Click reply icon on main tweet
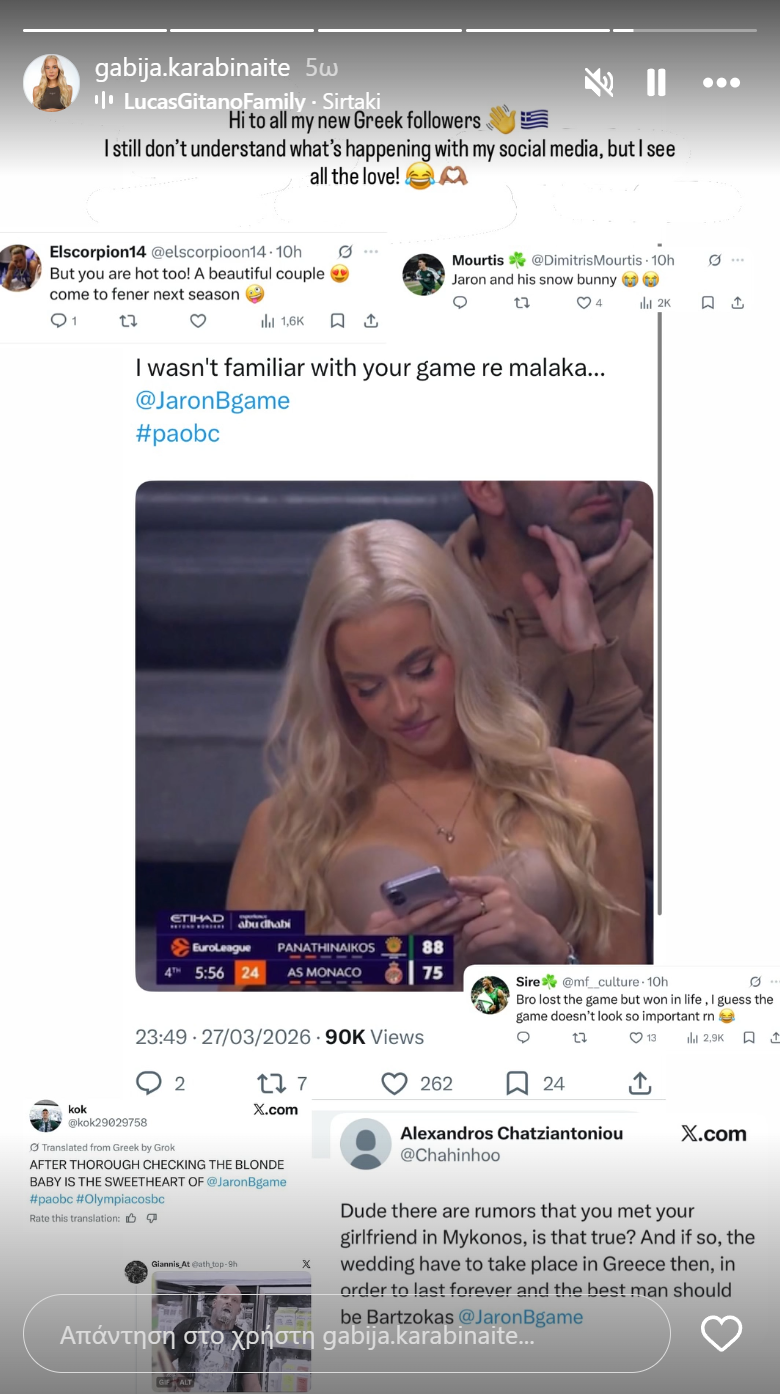Image resolution: width=780 pixels, height=1394 pixels. coord(149,1083)
